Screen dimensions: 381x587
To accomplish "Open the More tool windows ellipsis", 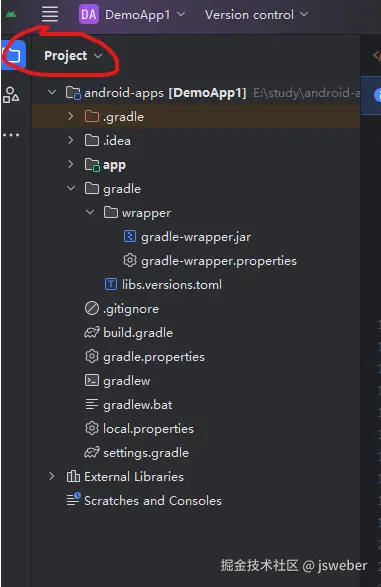I will coord(11,135).
